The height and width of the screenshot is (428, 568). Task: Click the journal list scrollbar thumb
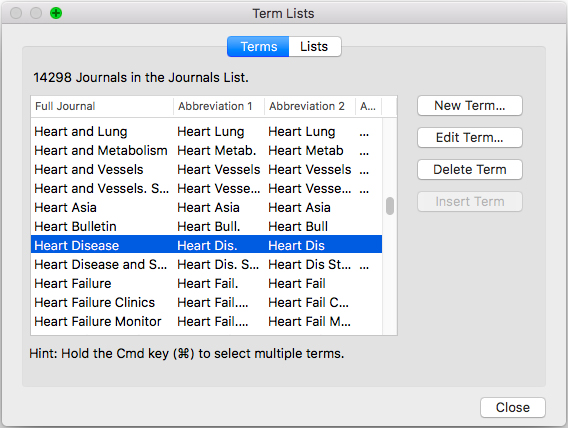pyautogui.click(x=390, y=206)
